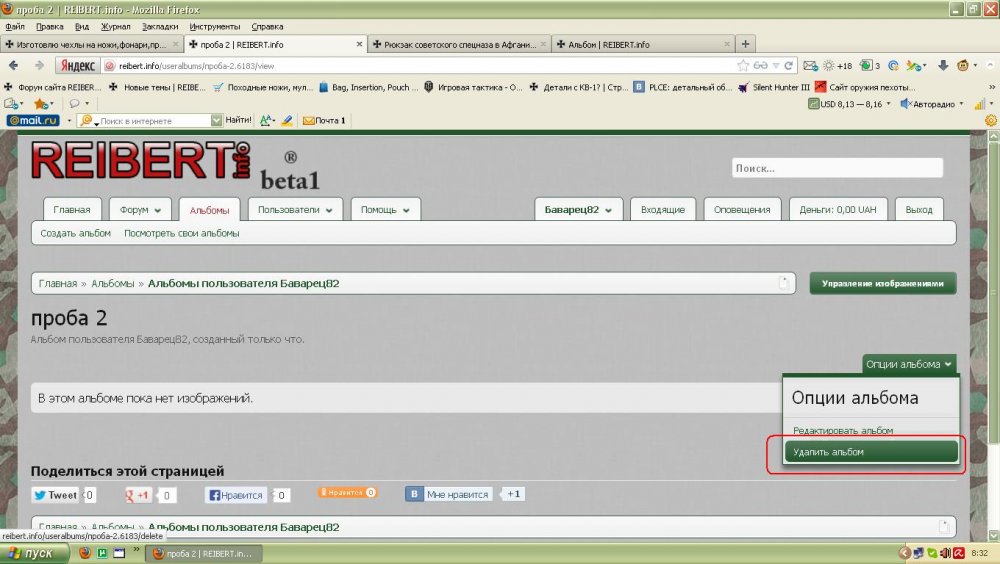Open the Windows пуск start button
1000x564 pixels.
tap(34, 553)
